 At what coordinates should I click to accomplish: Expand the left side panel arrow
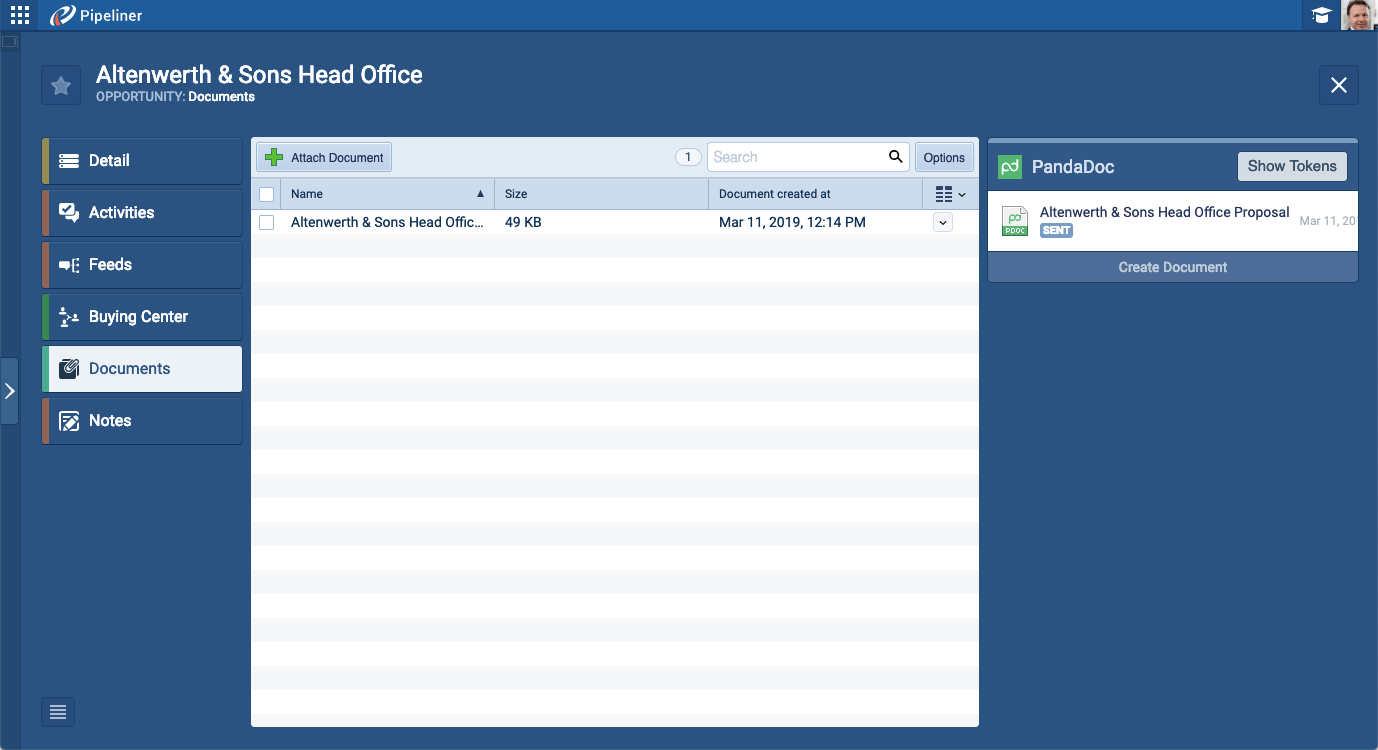(9, 391)
